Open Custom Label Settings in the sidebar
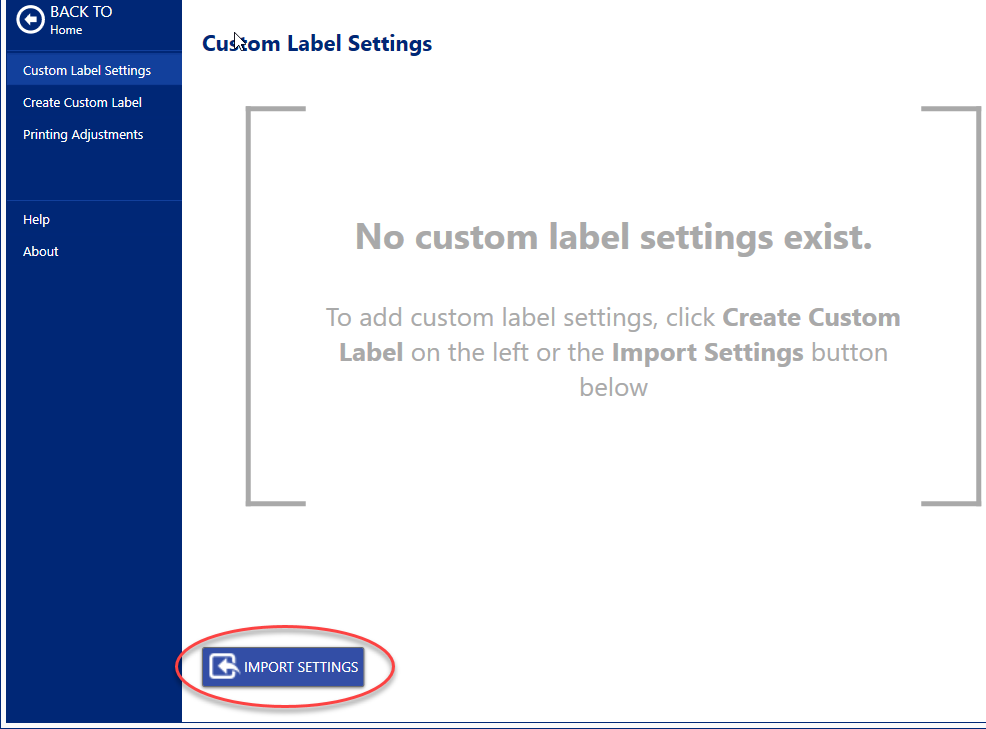This screenshot has width=986, height=729. (x=87, y=71)
